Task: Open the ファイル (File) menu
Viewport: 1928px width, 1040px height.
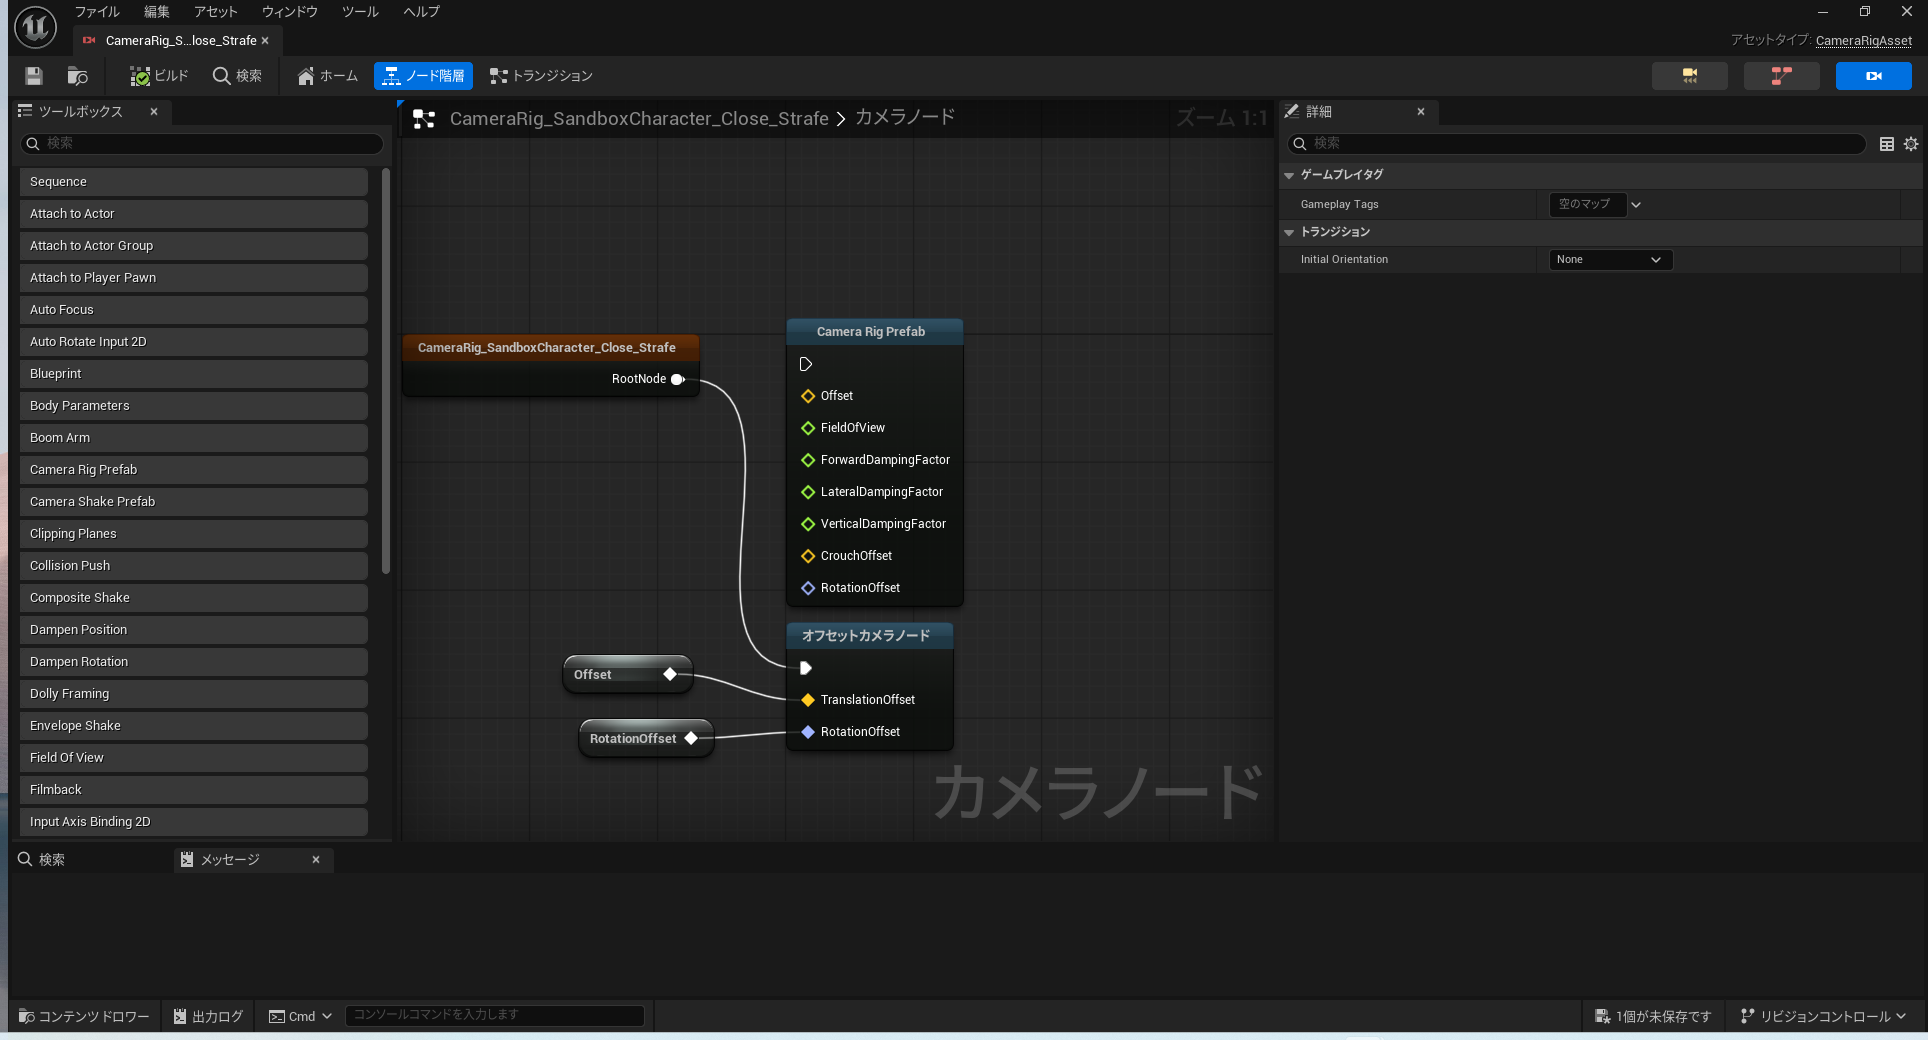Action: [x=97, y=12]
